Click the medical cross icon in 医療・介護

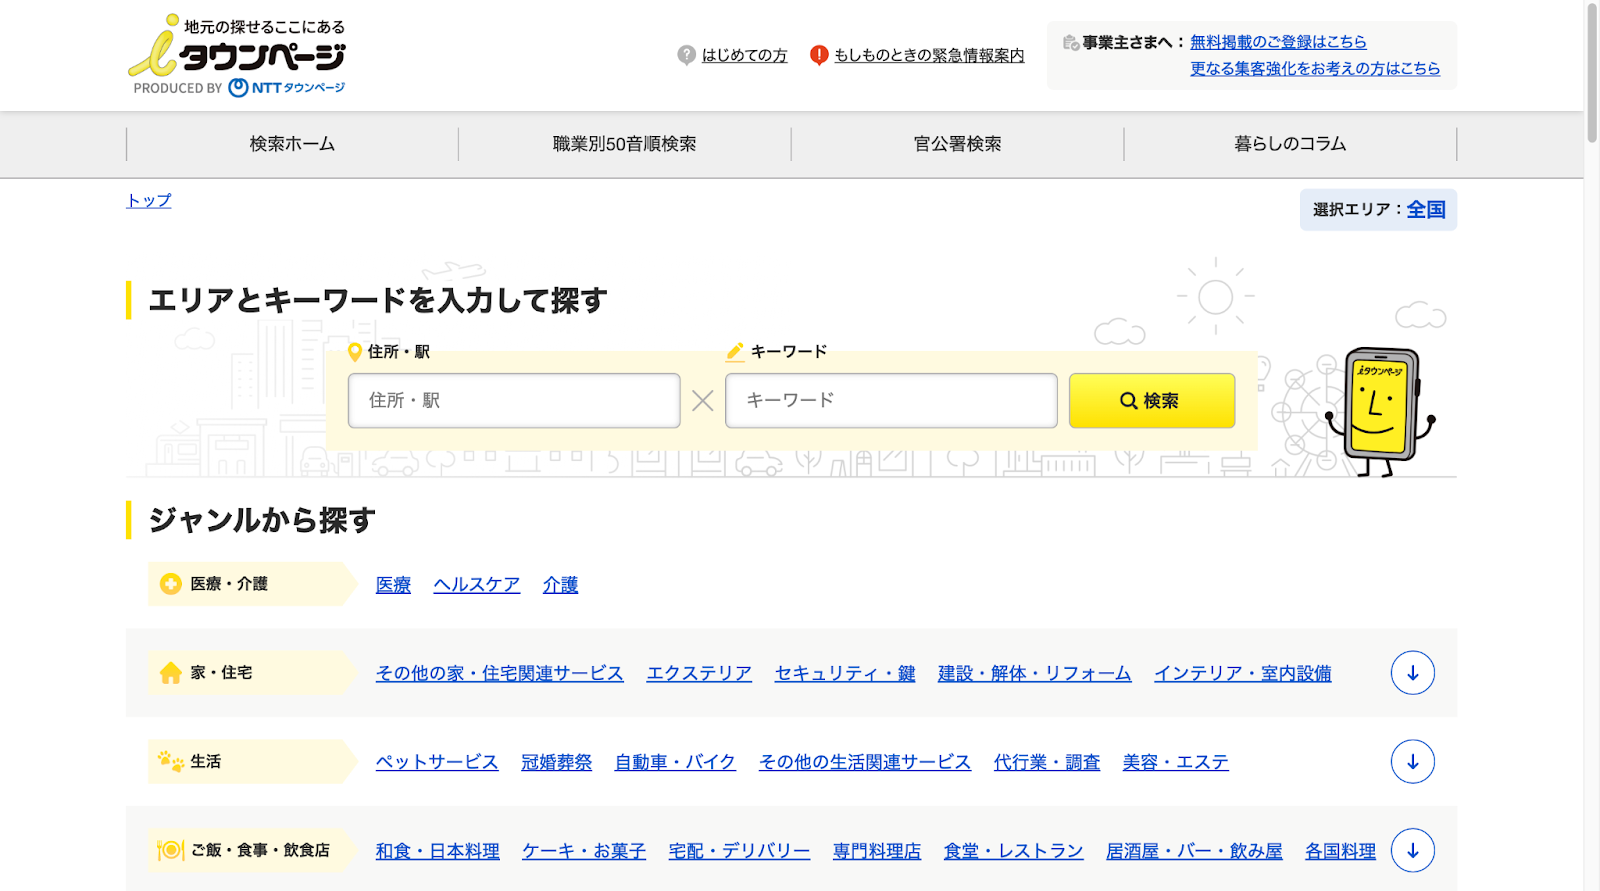click(171, 584)
